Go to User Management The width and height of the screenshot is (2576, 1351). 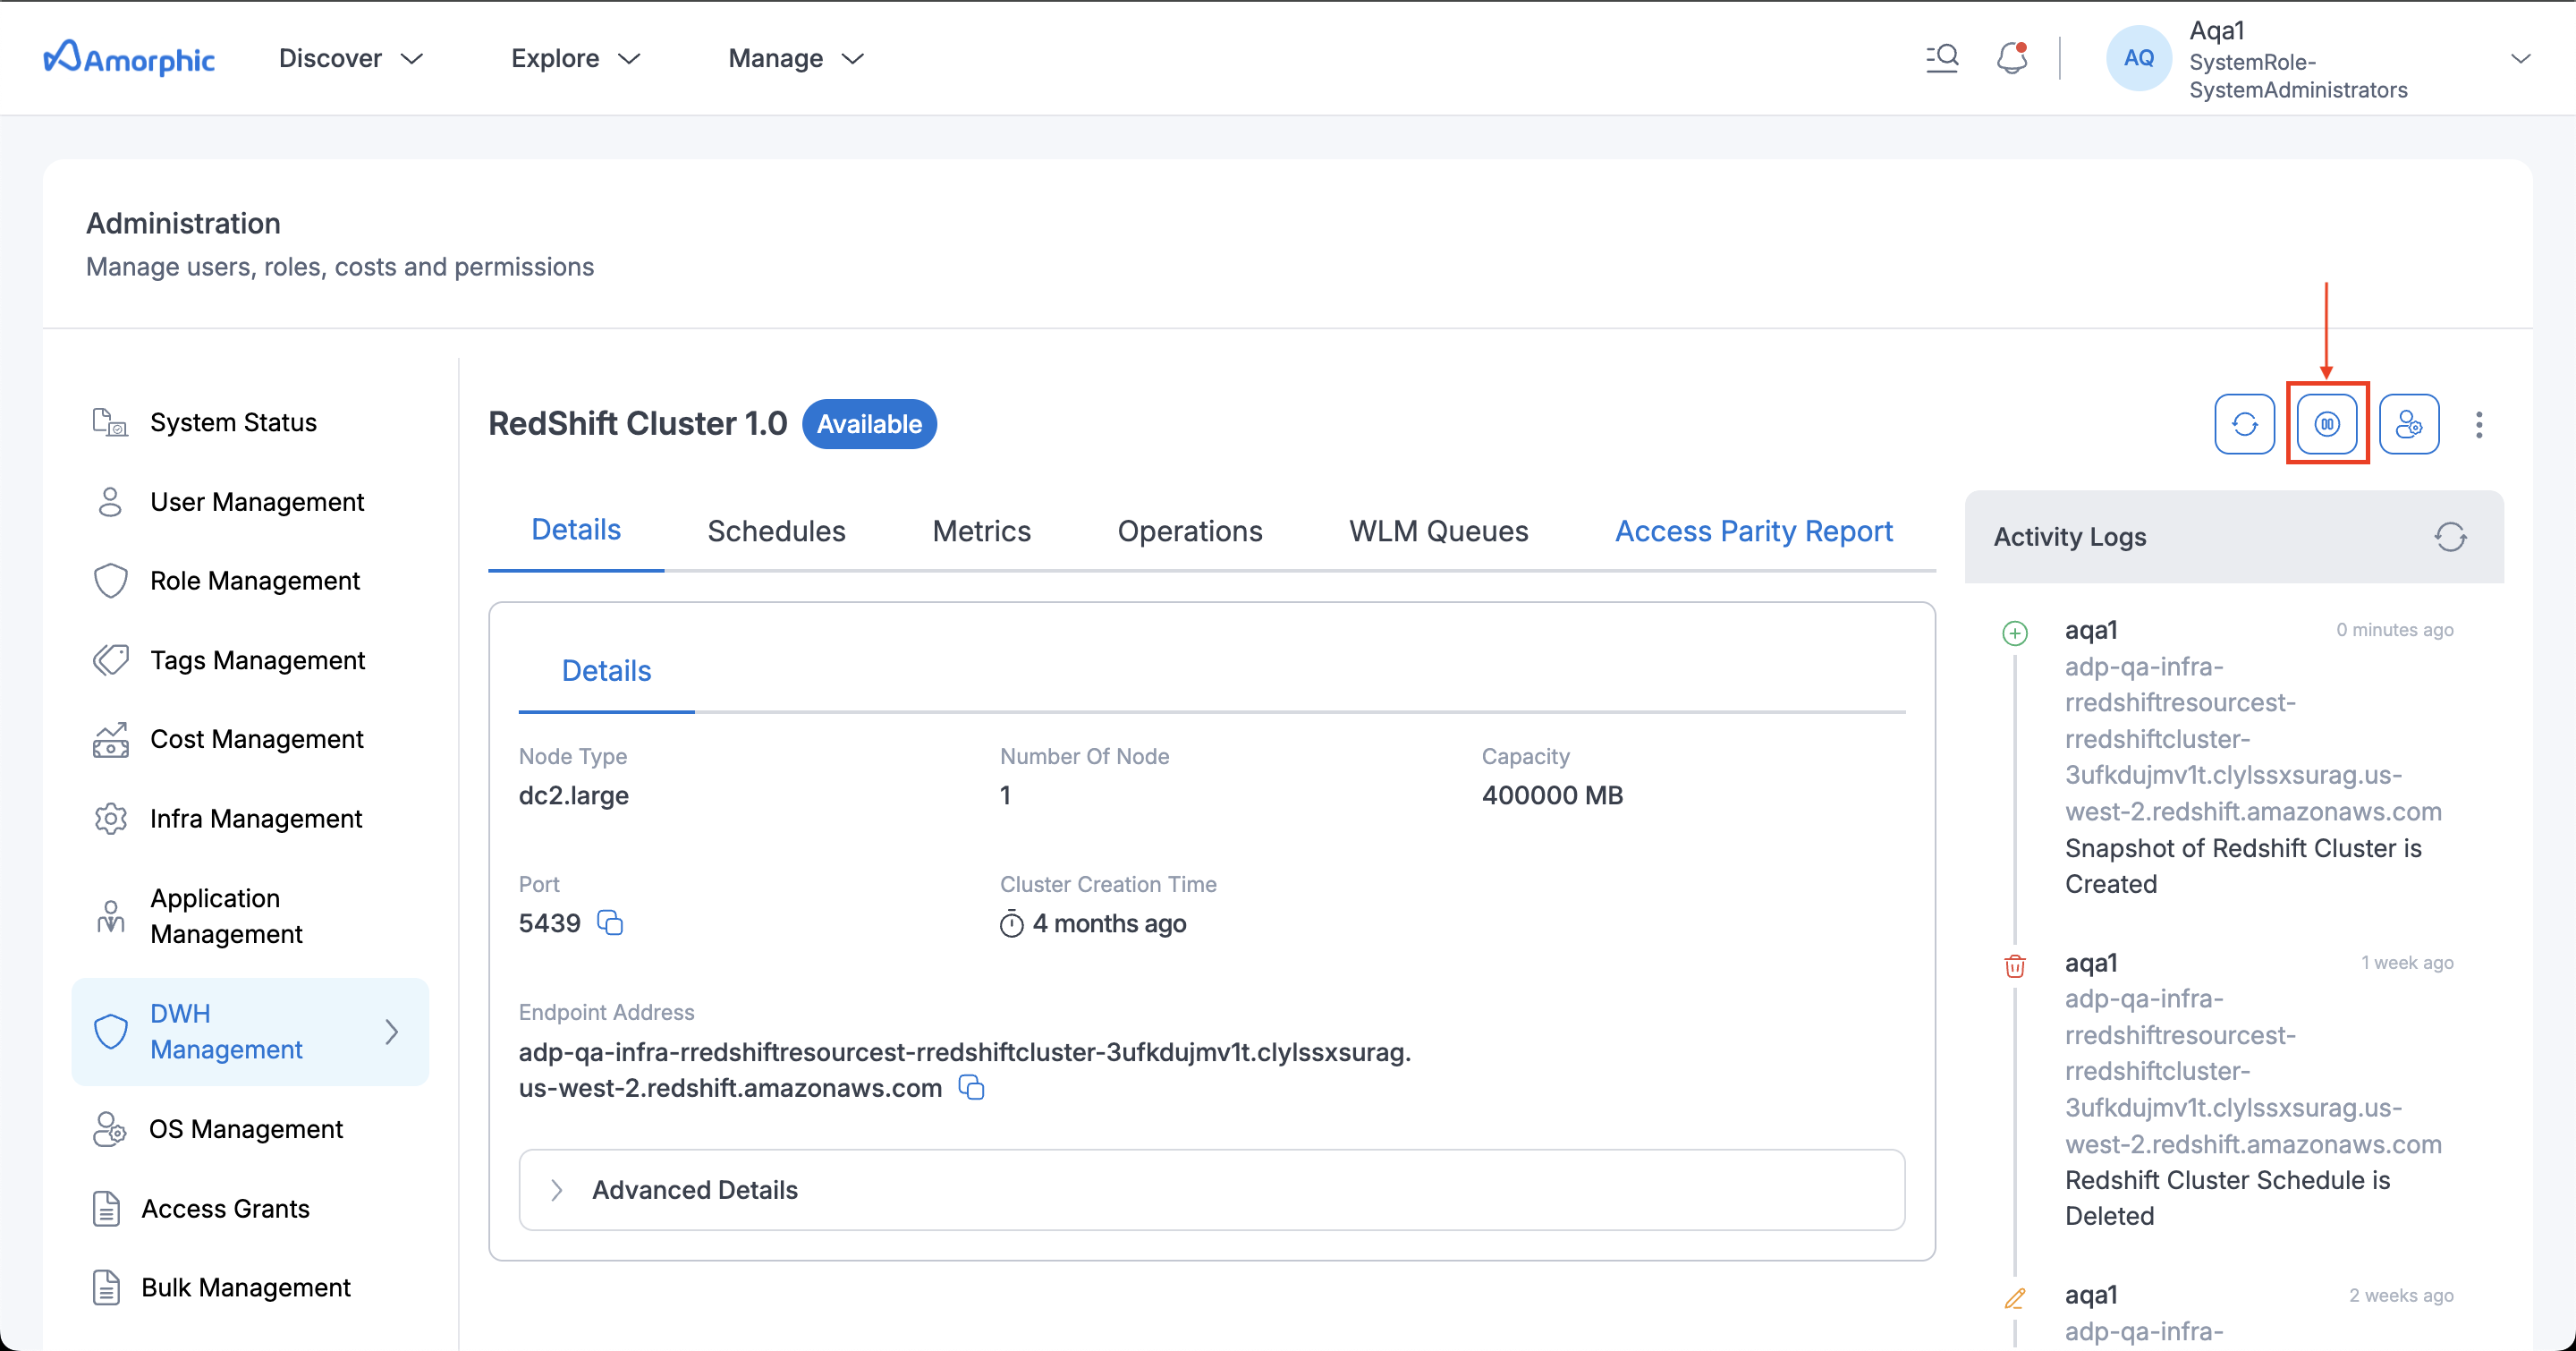point(257,501)
